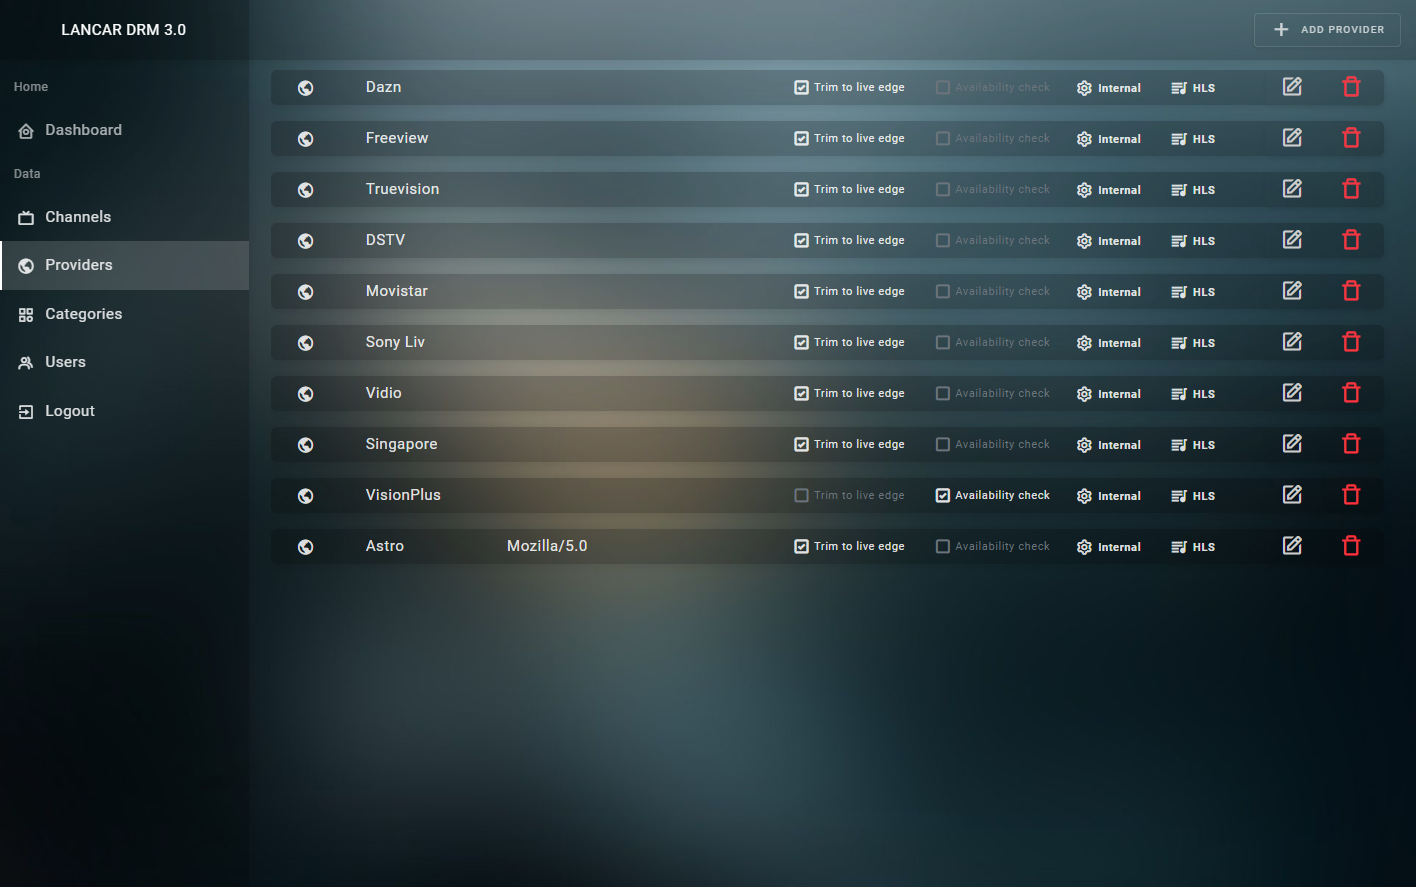Image resolution: width=1416 pixels, height=887 pixels.
Task: Disable Trim to live edge for Sony Liv
Action: [x=801, y=343]
